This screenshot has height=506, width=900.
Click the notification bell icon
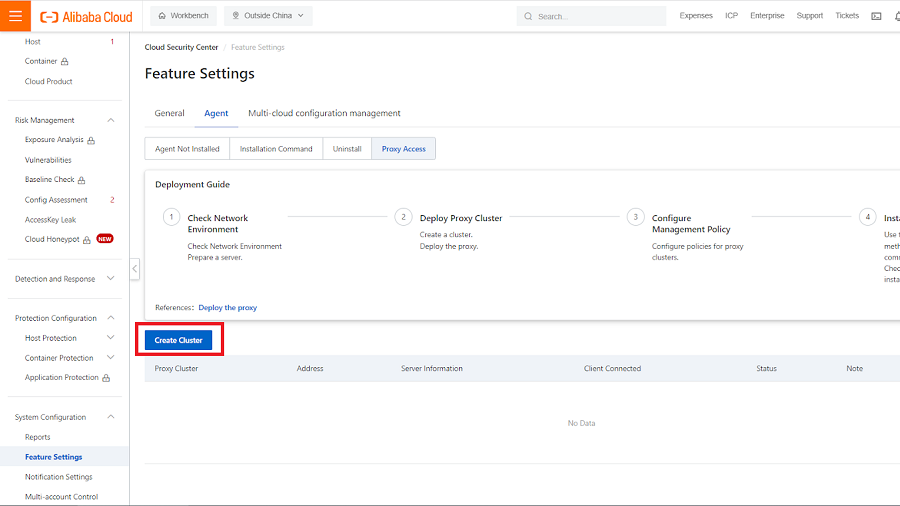coord(896,16)
